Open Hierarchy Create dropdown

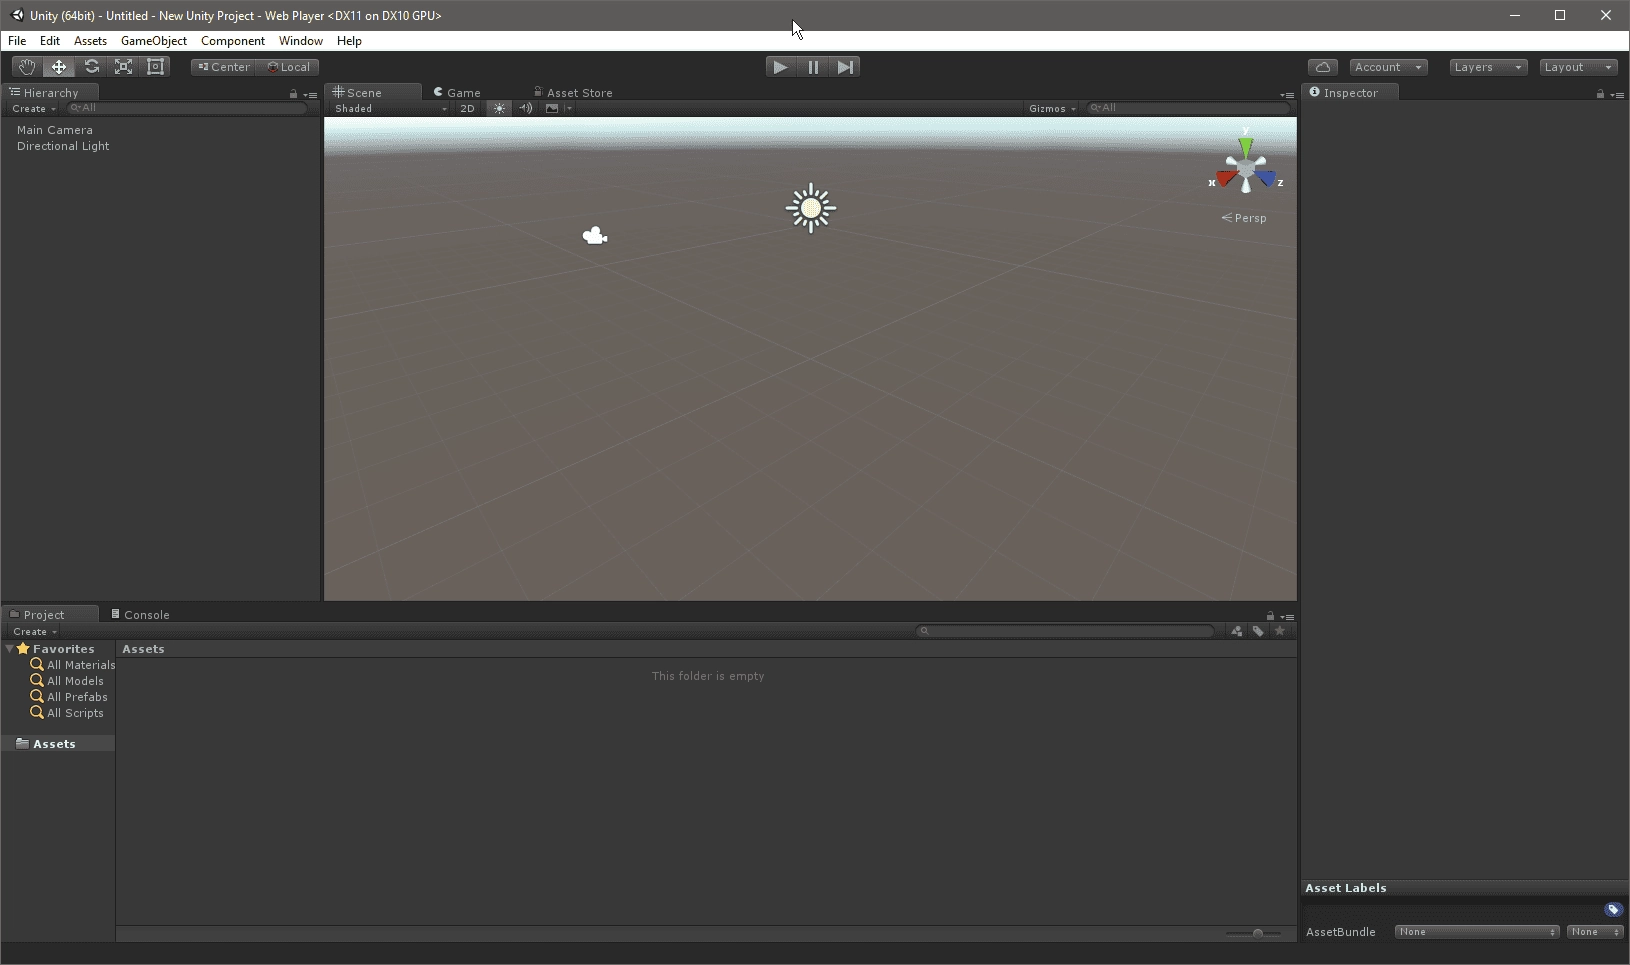33,108
